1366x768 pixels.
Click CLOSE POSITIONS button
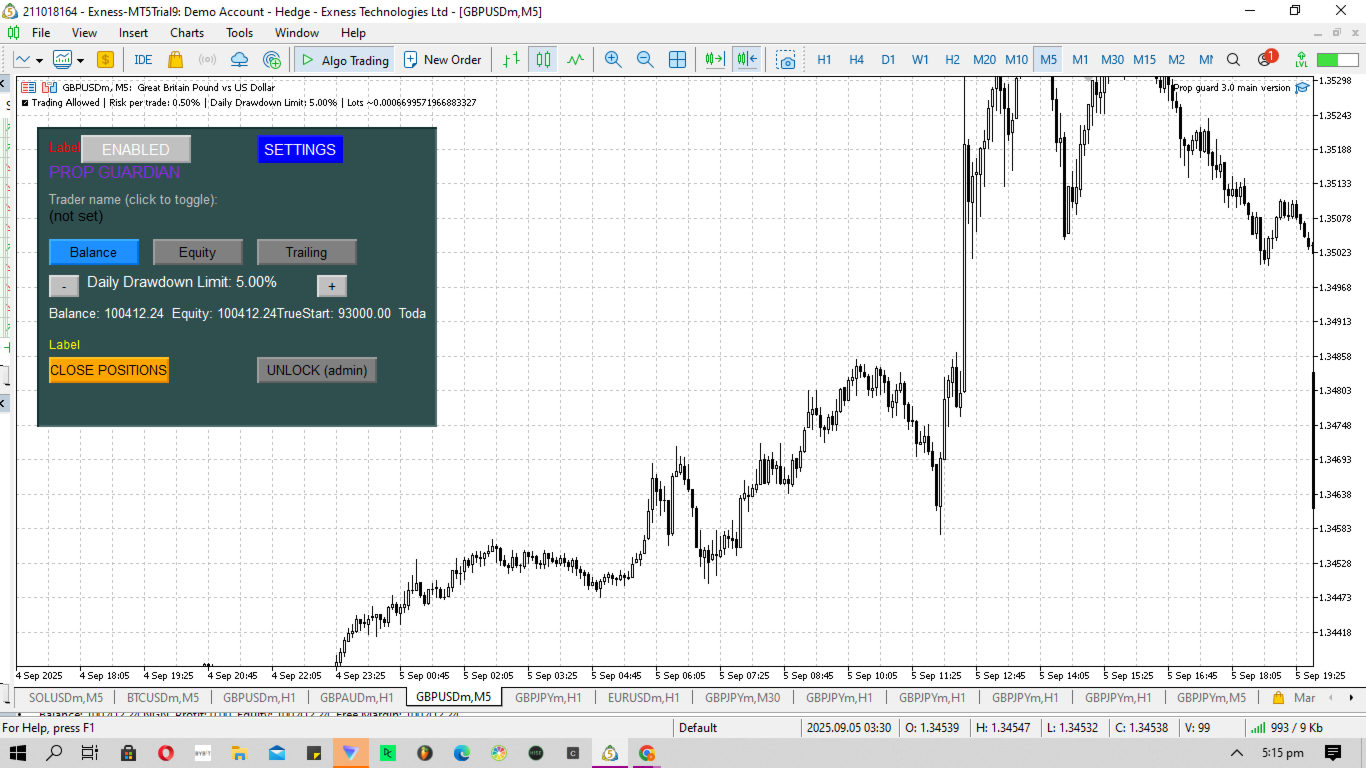[109, 370]
